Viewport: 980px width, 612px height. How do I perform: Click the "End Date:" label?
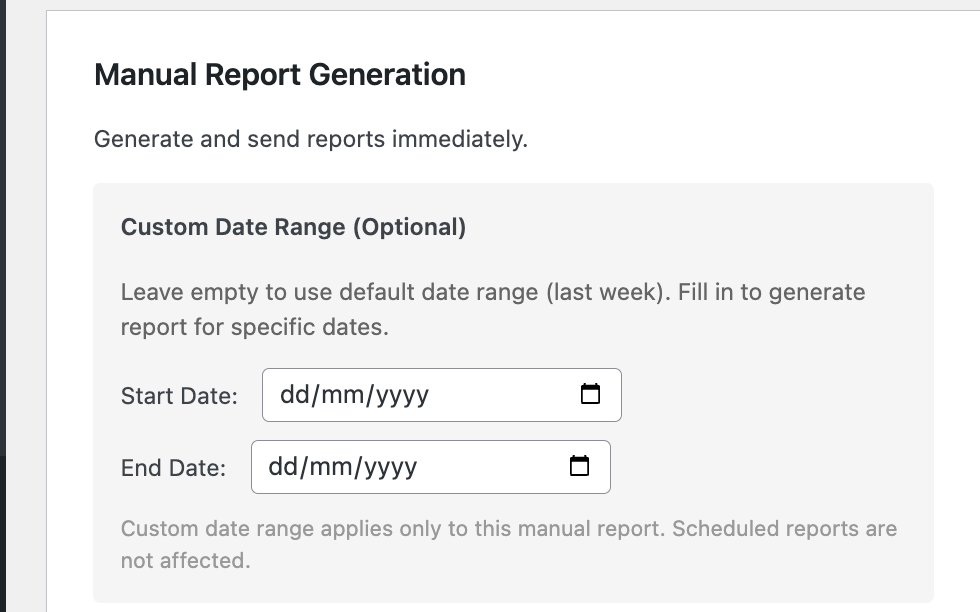tap(173, 467)
